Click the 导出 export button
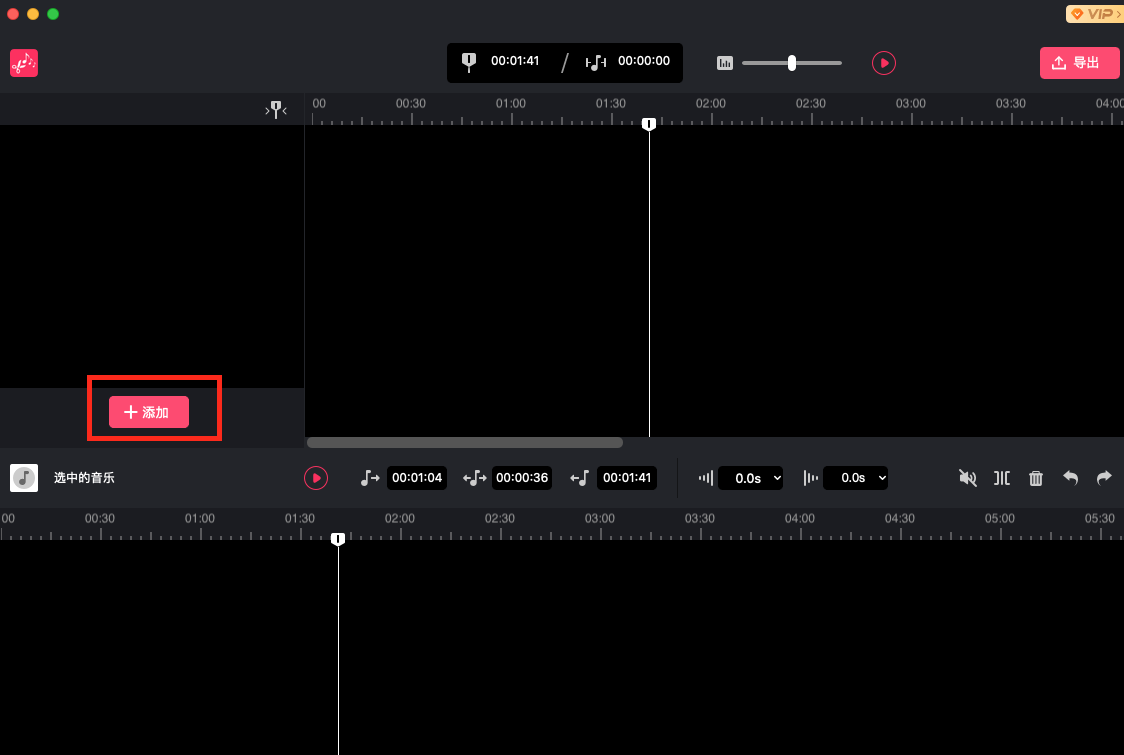This screenshot has width=1124, height=755. click(1080, 63)
